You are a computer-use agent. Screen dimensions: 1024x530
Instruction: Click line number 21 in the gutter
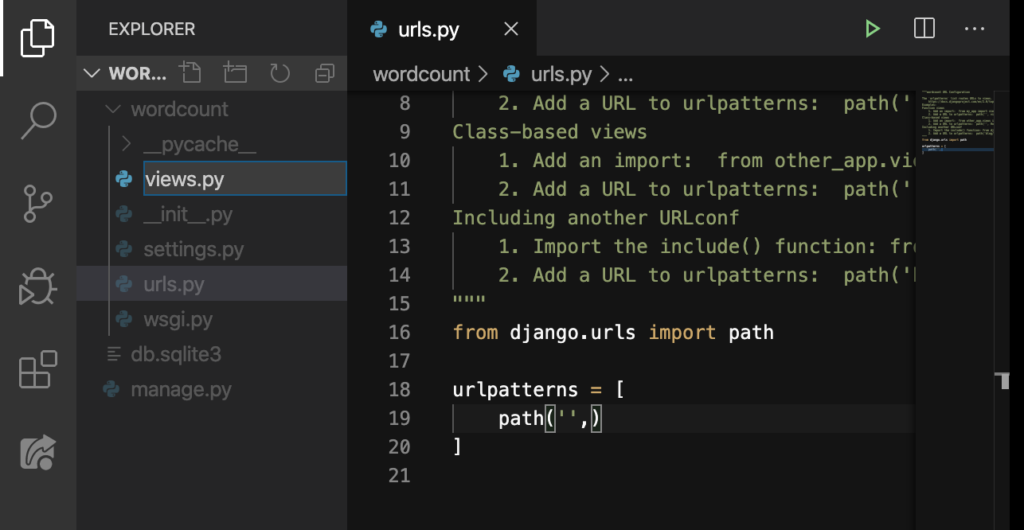click(398, 476)
